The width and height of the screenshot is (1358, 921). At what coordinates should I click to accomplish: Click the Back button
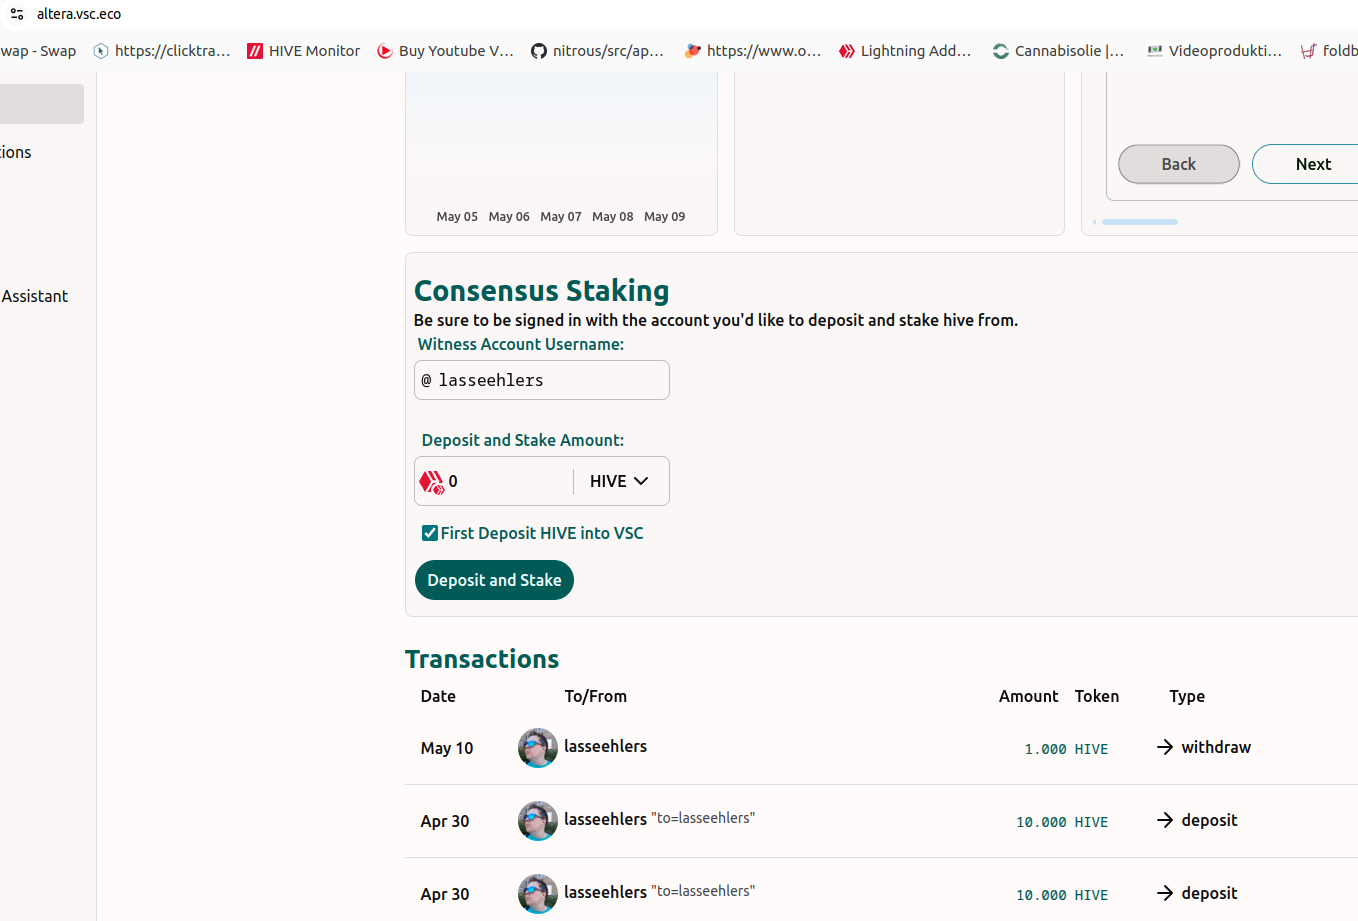point(1178,164)
